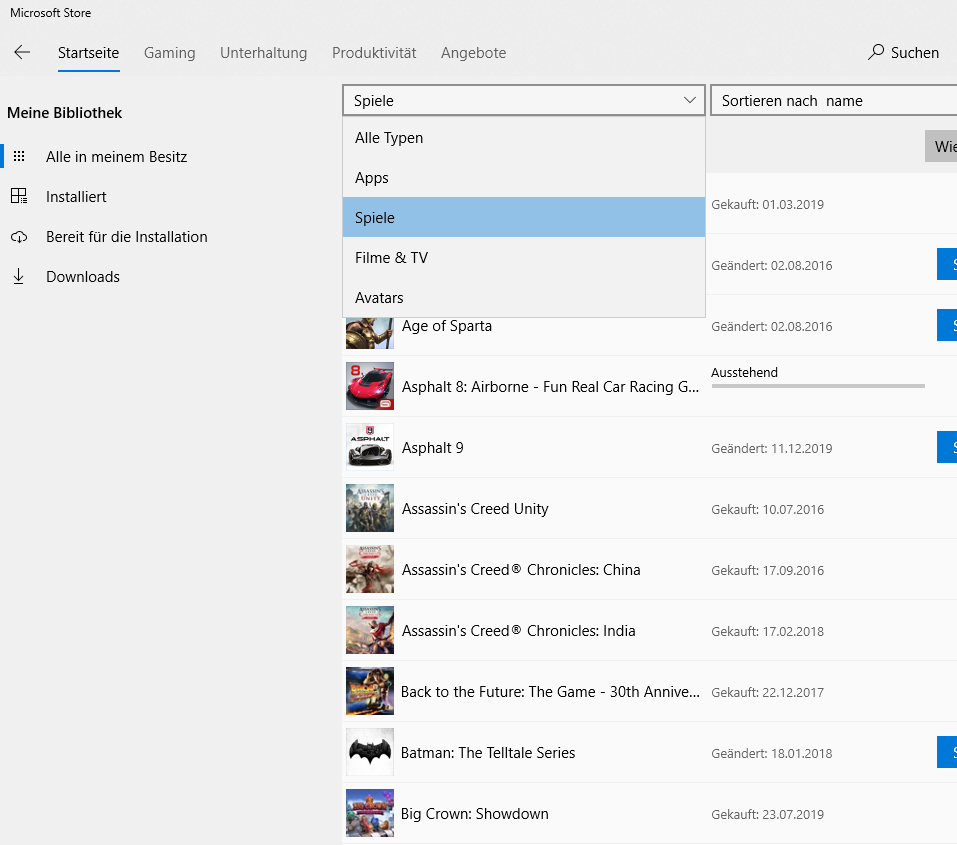The image size is (957, 845).
Task: Switch to the Startseite tab
Action: [88, 53]
